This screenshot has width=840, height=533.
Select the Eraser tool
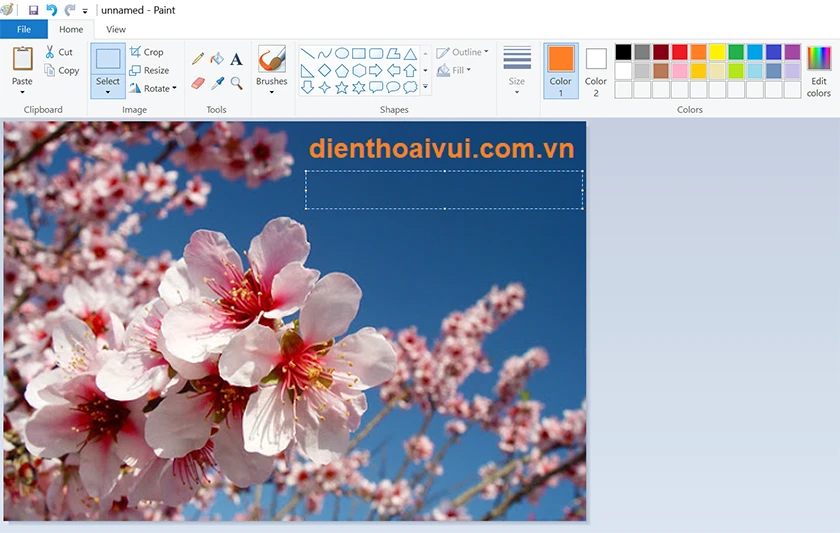(x=198, y=83)
